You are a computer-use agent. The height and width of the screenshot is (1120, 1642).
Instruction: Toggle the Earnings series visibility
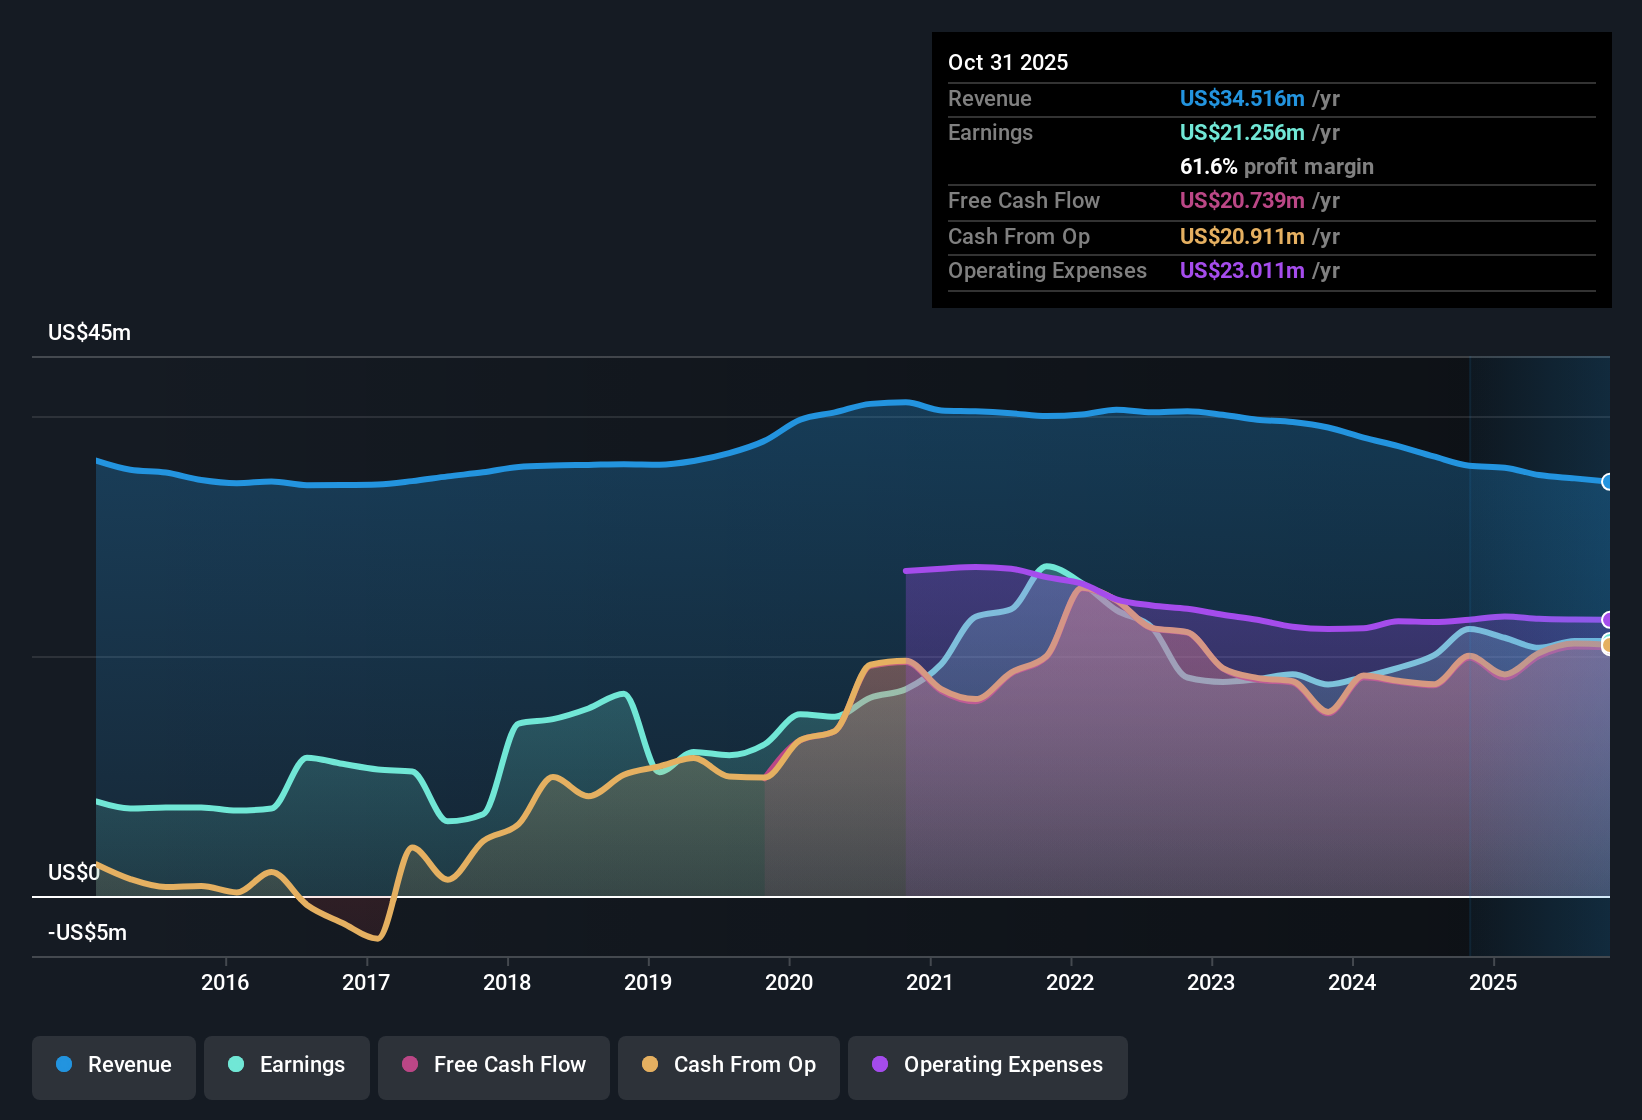287,1065
